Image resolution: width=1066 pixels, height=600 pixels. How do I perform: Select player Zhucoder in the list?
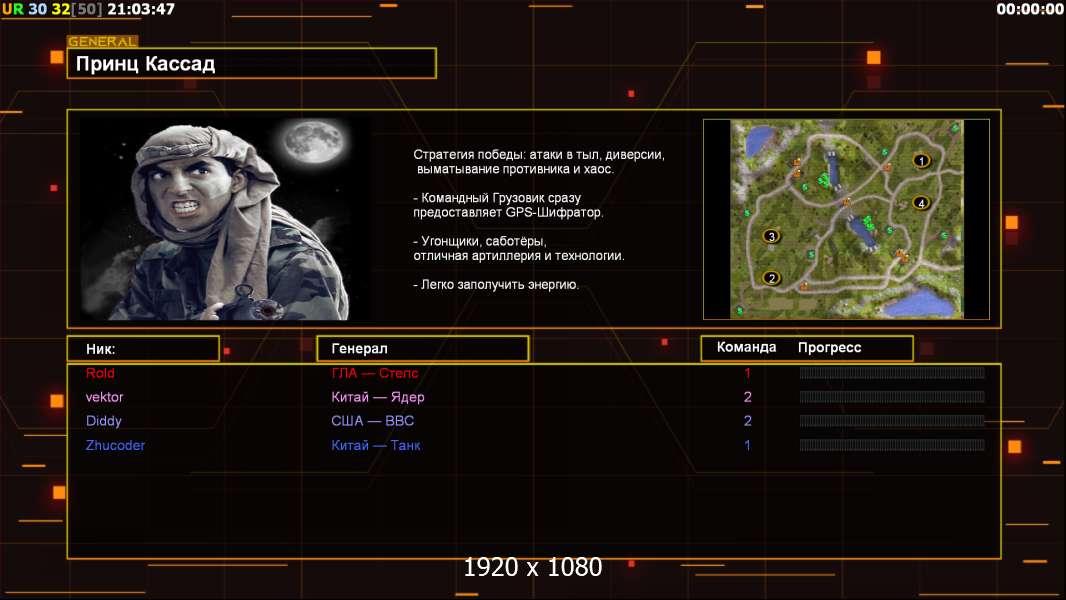coord(115,445)
